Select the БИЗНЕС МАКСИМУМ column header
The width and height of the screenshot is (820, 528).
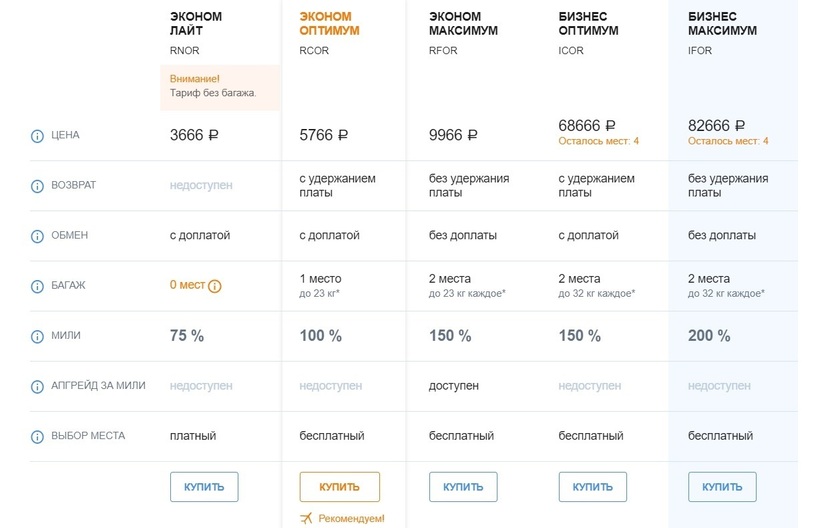pos(723,24)
